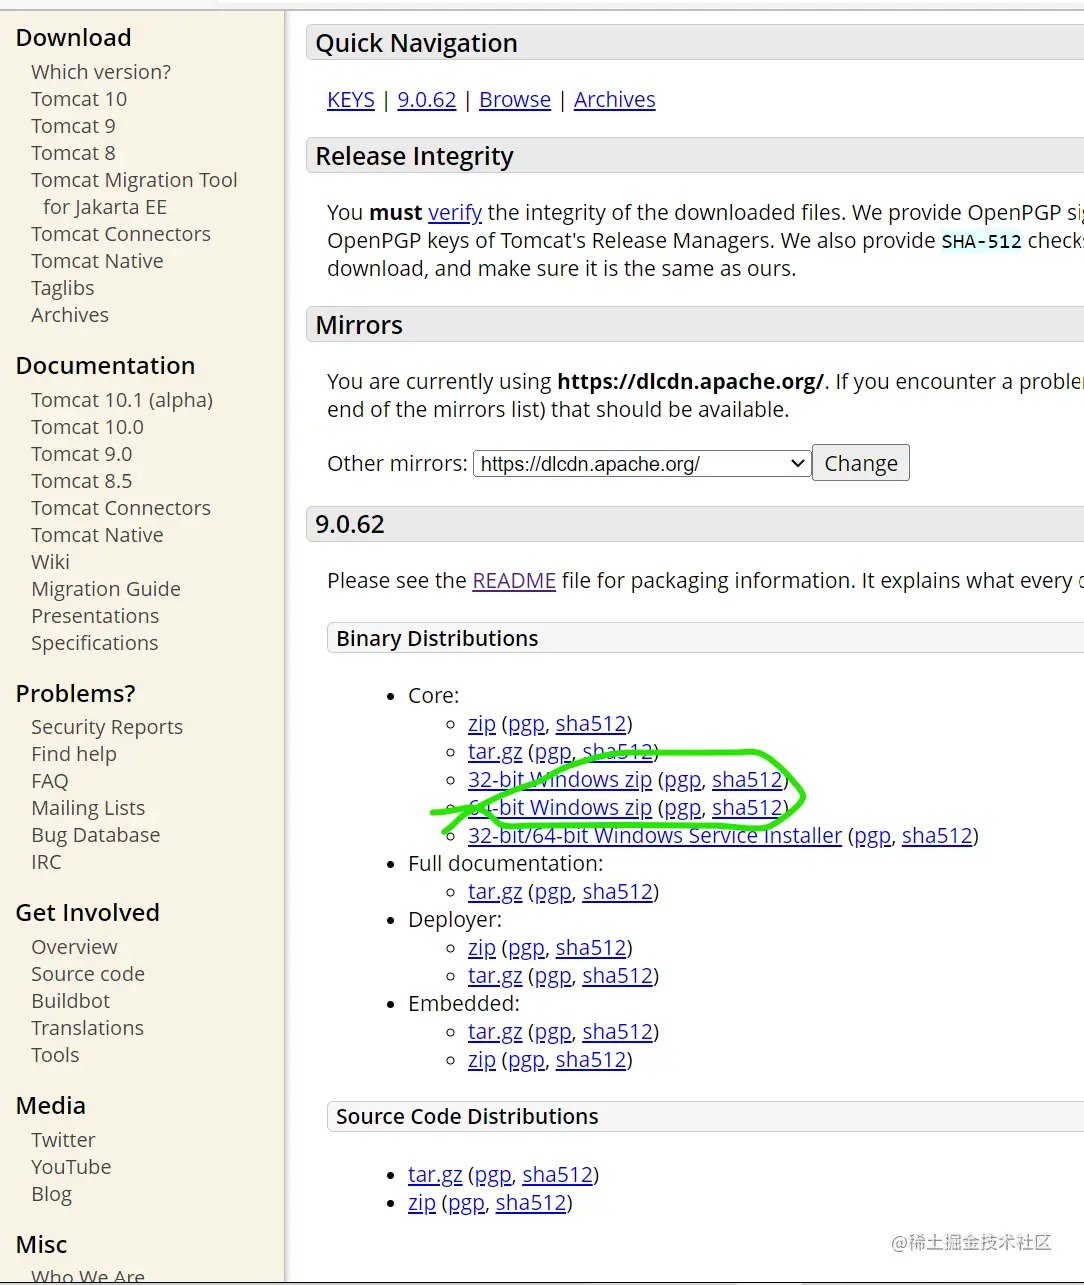The image size is (1084, 1285).
Task: Open Mailing Lists link
Action: point(88,808)
